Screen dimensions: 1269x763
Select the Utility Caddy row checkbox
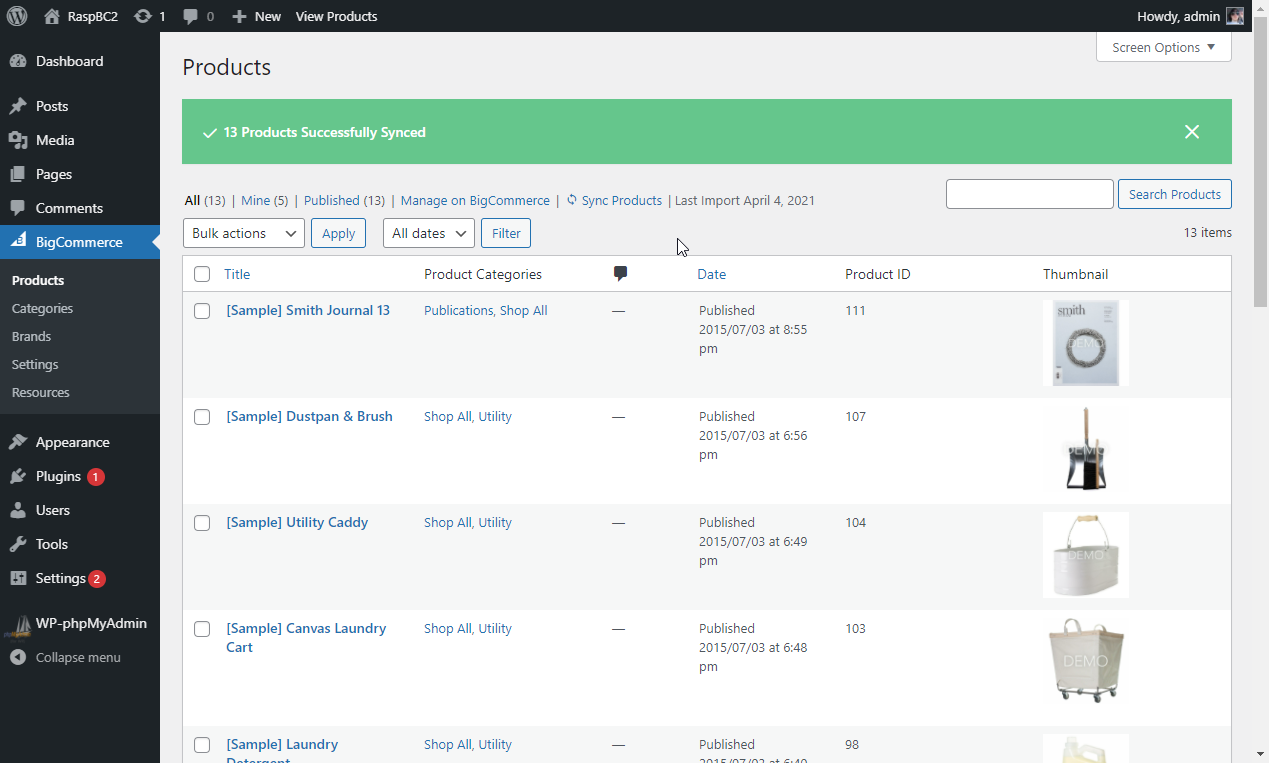coord(202,523)
